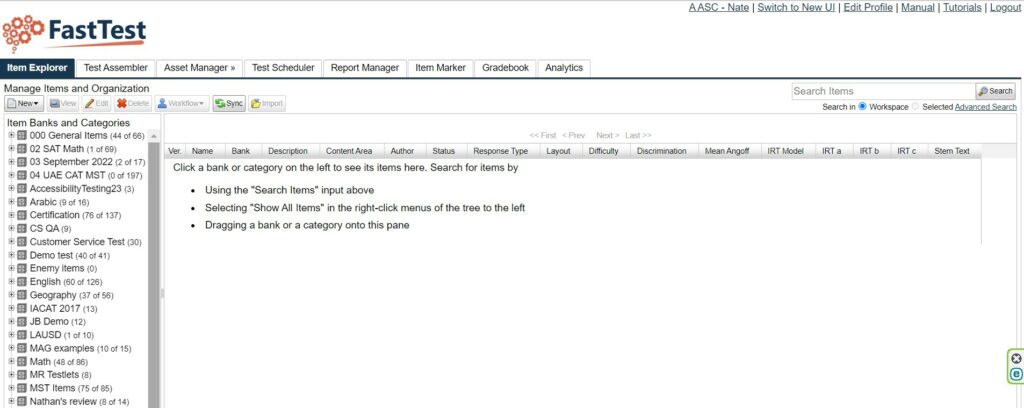Expand the Arabic bank node
The image size is (1024, 408).
click(x=11, y=202)
